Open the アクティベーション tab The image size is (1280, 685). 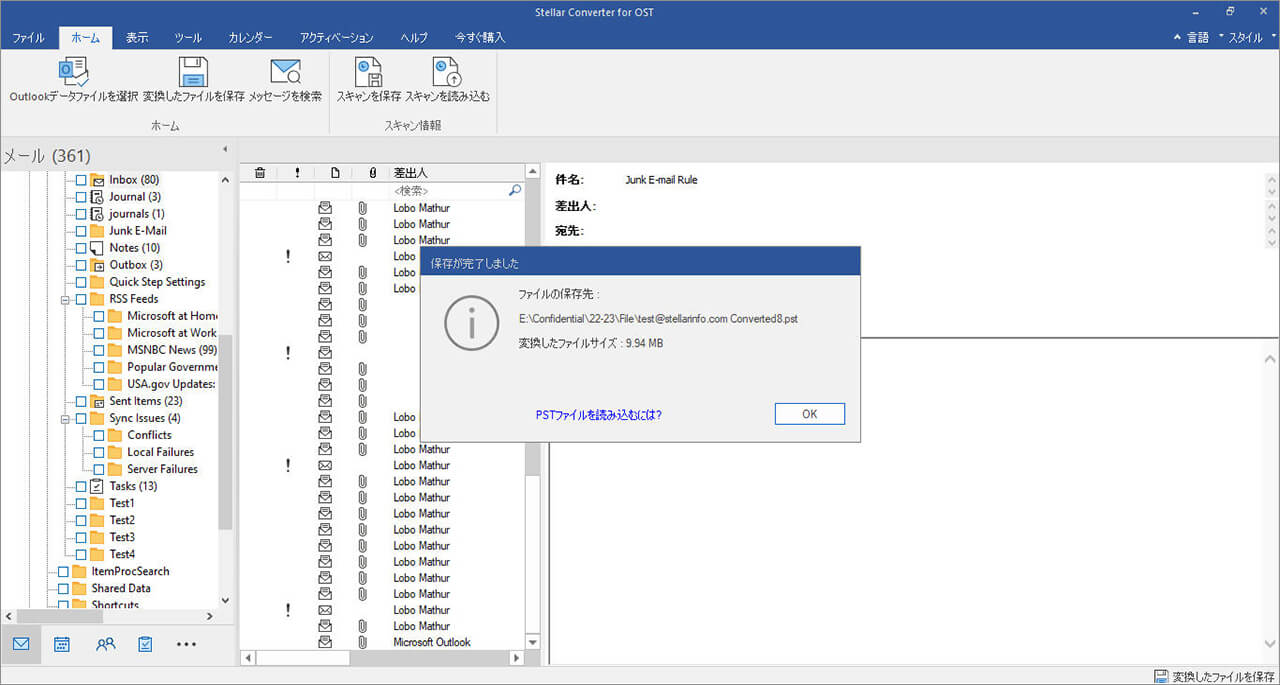(x=337, y=37)
